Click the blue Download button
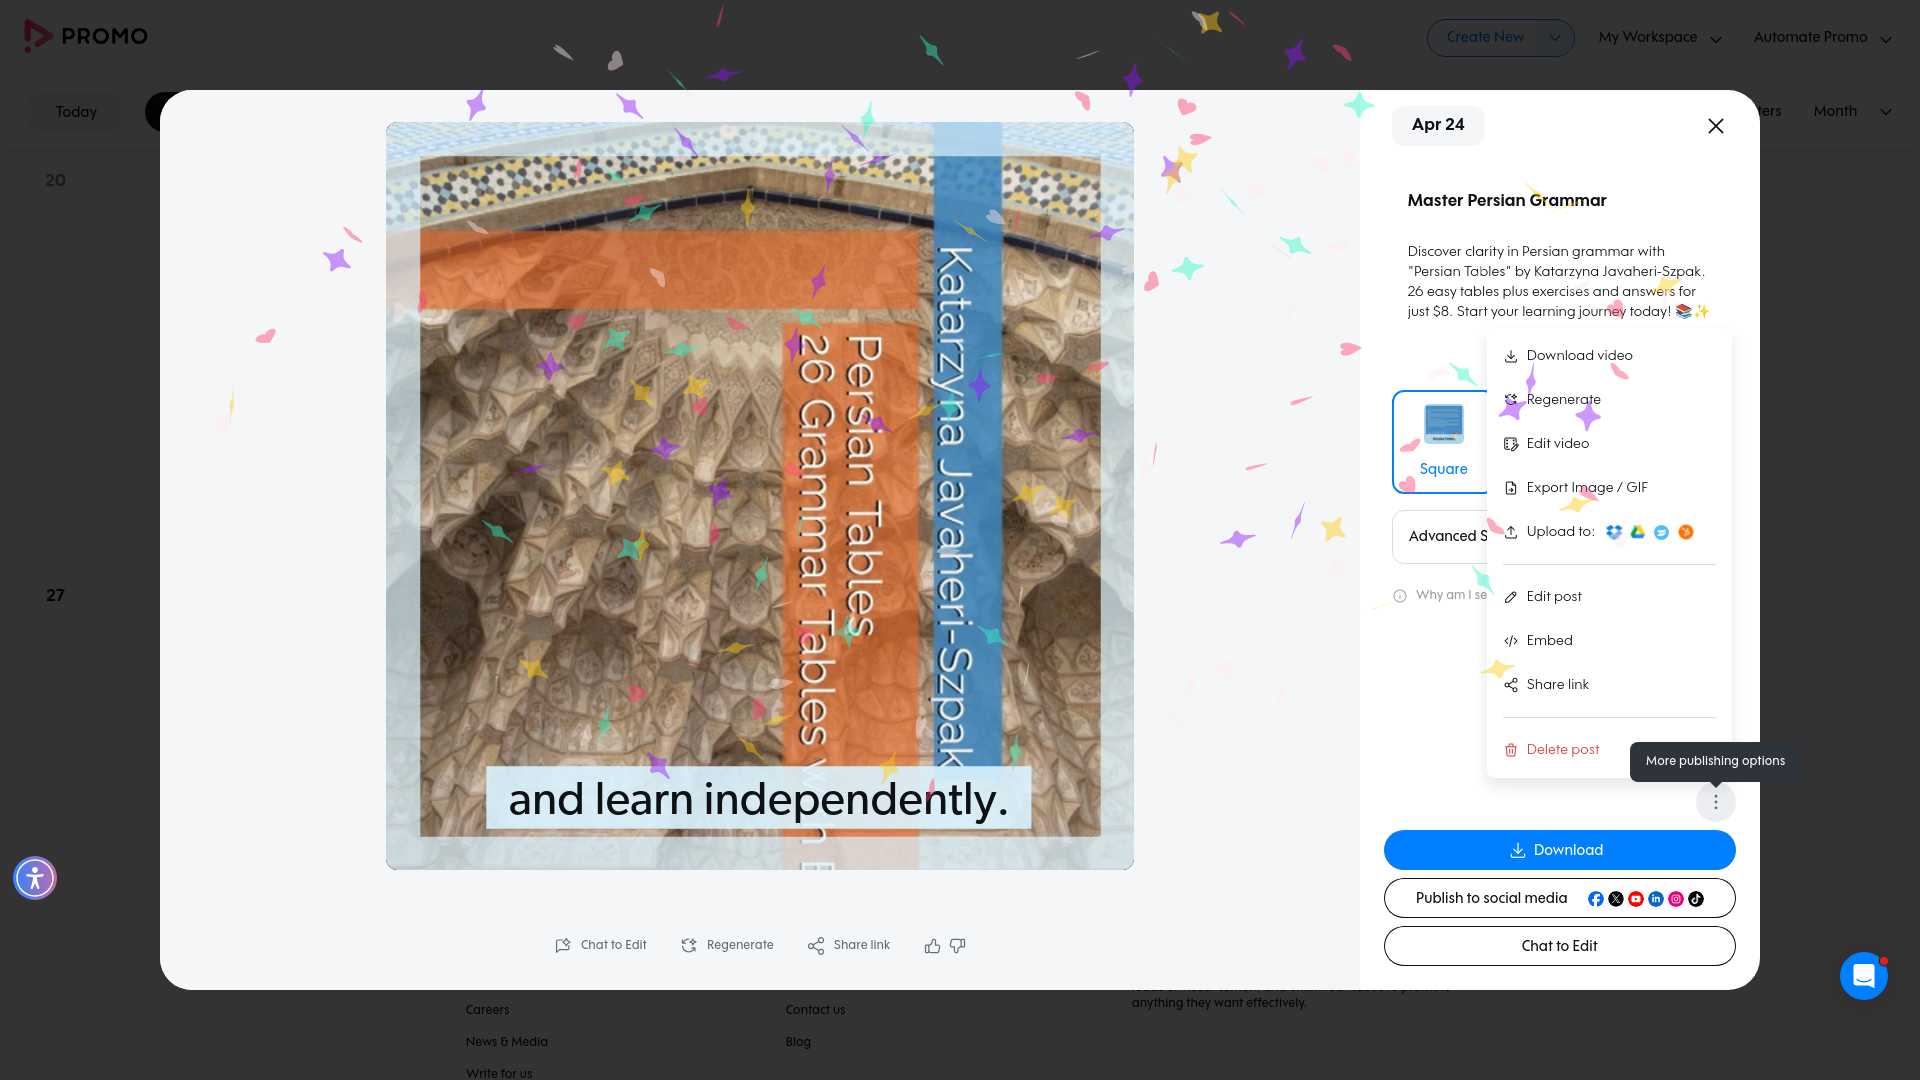The height and width of the screenshot is (1080, 1920). 1558,849
